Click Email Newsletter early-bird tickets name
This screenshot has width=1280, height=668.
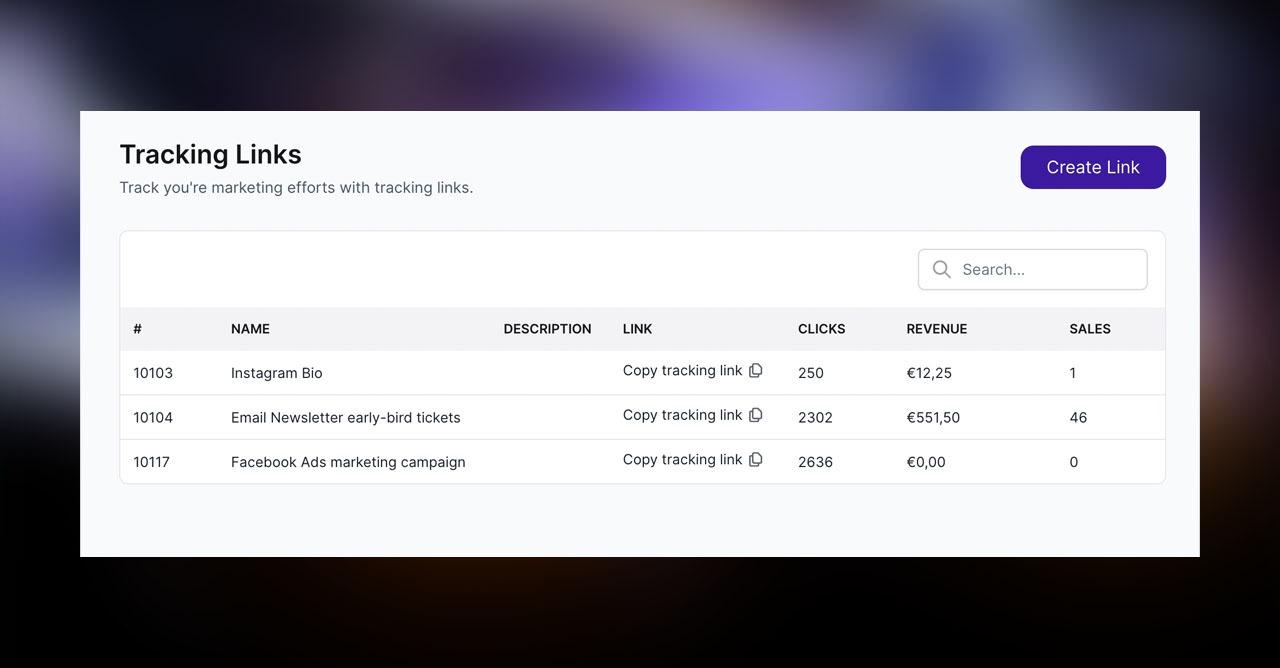346,418
